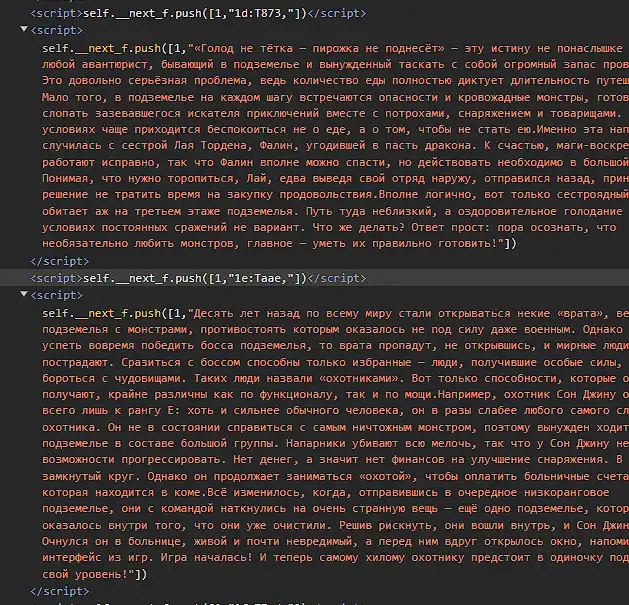Click text line свой уровень!"])

[x=95, y=574]
